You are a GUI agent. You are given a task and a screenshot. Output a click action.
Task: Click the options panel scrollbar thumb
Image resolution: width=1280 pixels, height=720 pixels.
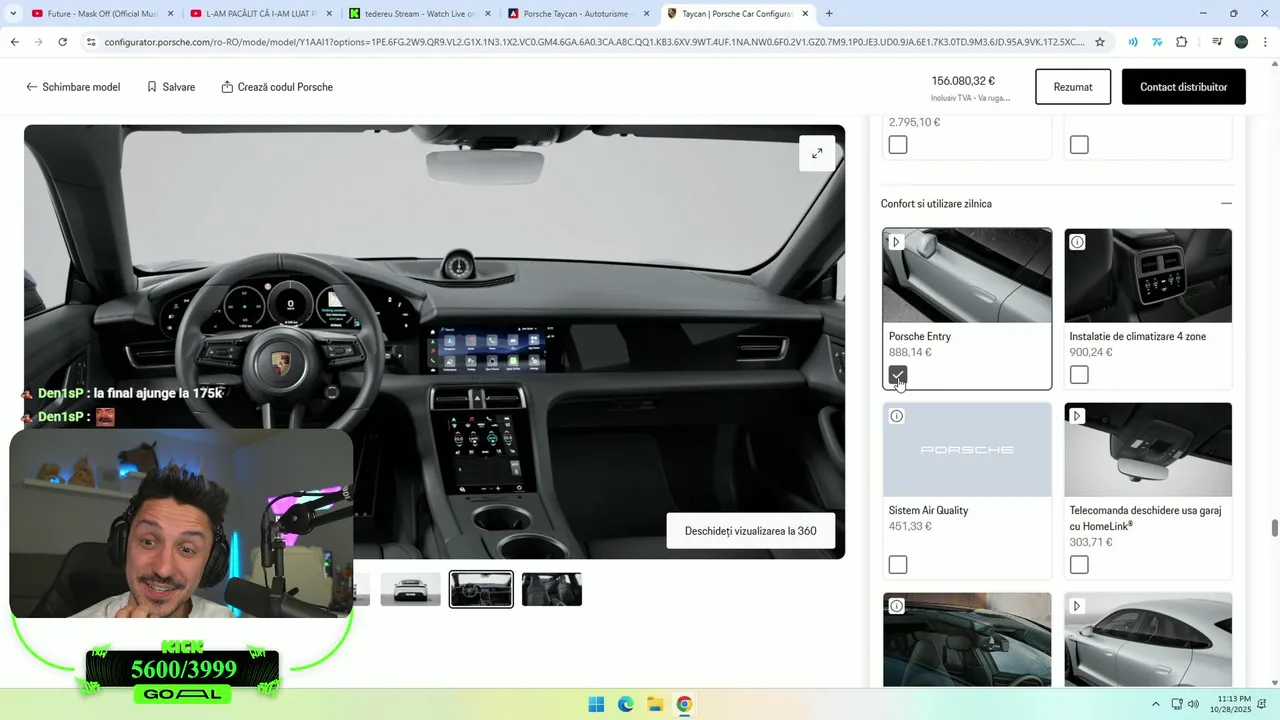[1274, 529]
